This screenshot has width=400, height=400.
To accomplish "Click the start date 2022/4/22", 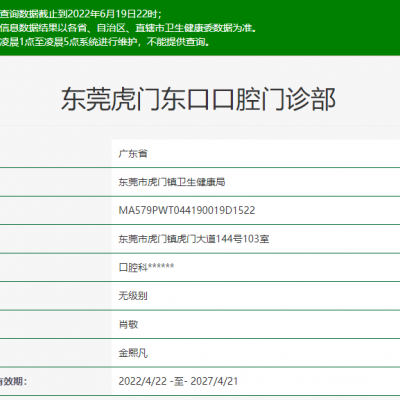I will (142, 381).
